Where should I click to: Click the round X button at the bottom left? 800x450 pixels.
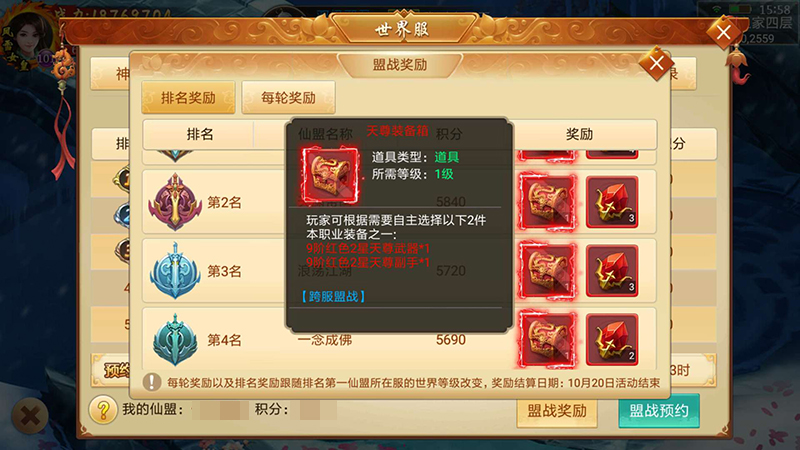click(30, 416)
